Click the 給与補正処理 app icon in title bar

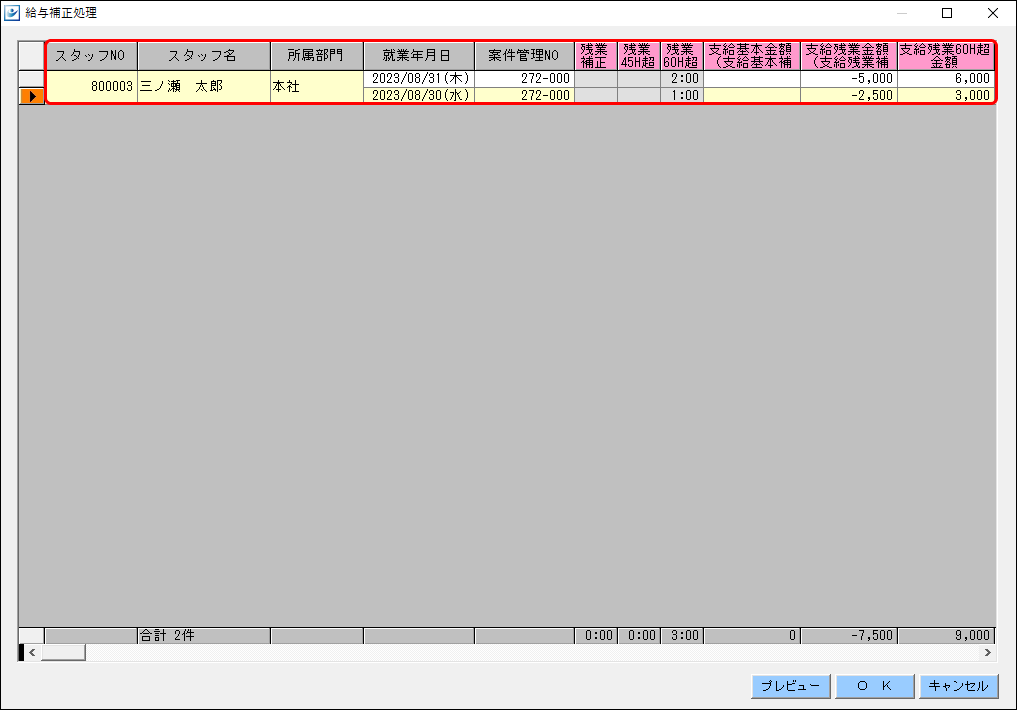(12, 12)
